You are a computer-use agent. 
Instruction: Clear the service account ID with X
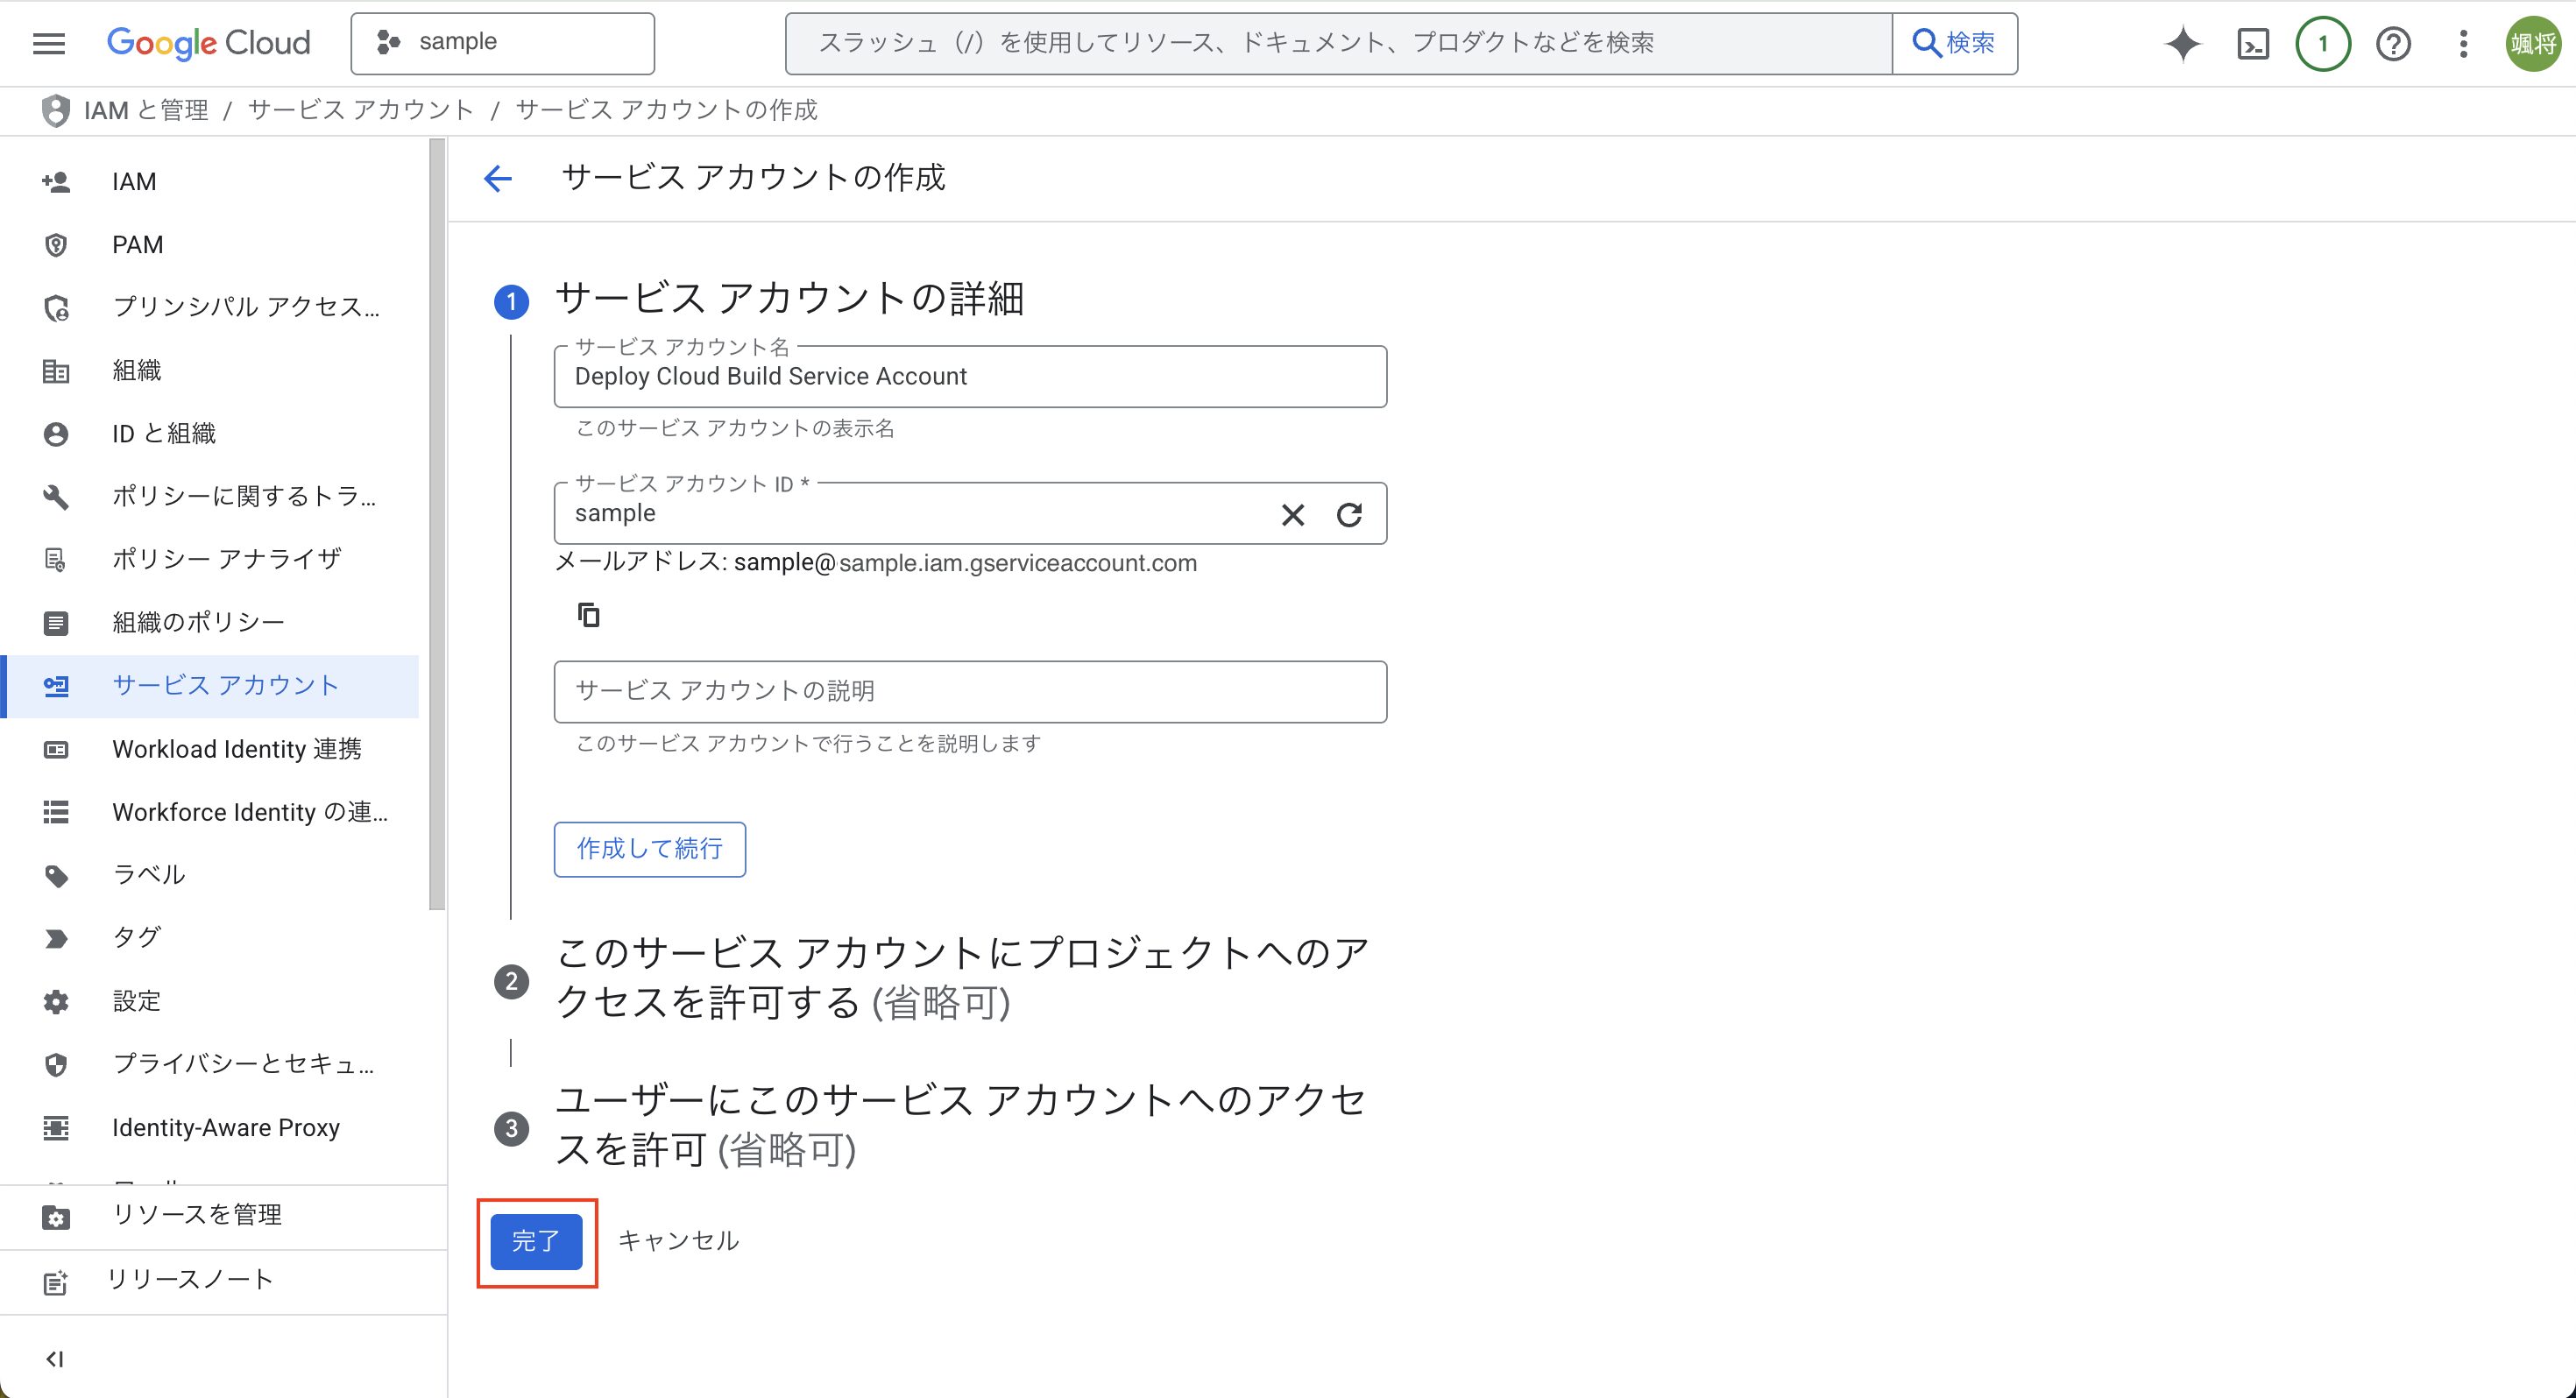1293,515
